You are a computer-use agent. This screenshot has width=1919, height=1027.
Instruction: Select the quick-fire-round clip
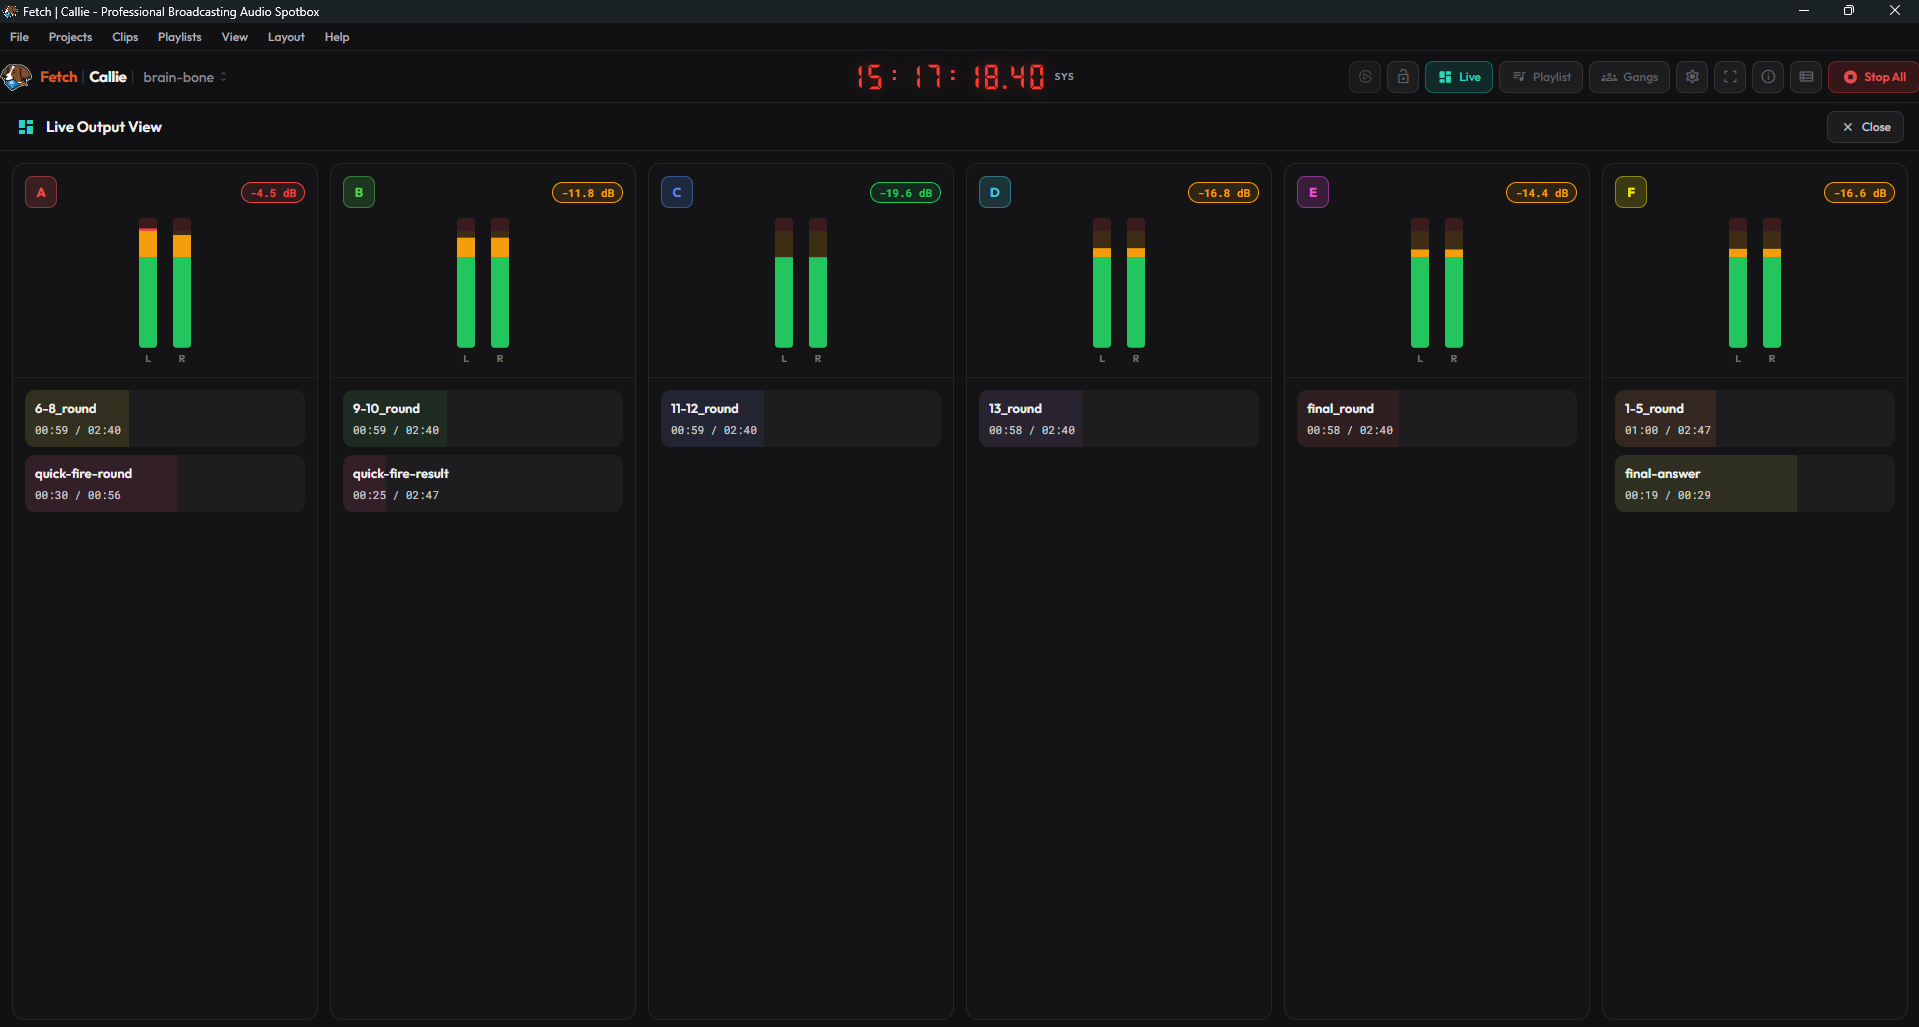[165, 483]
